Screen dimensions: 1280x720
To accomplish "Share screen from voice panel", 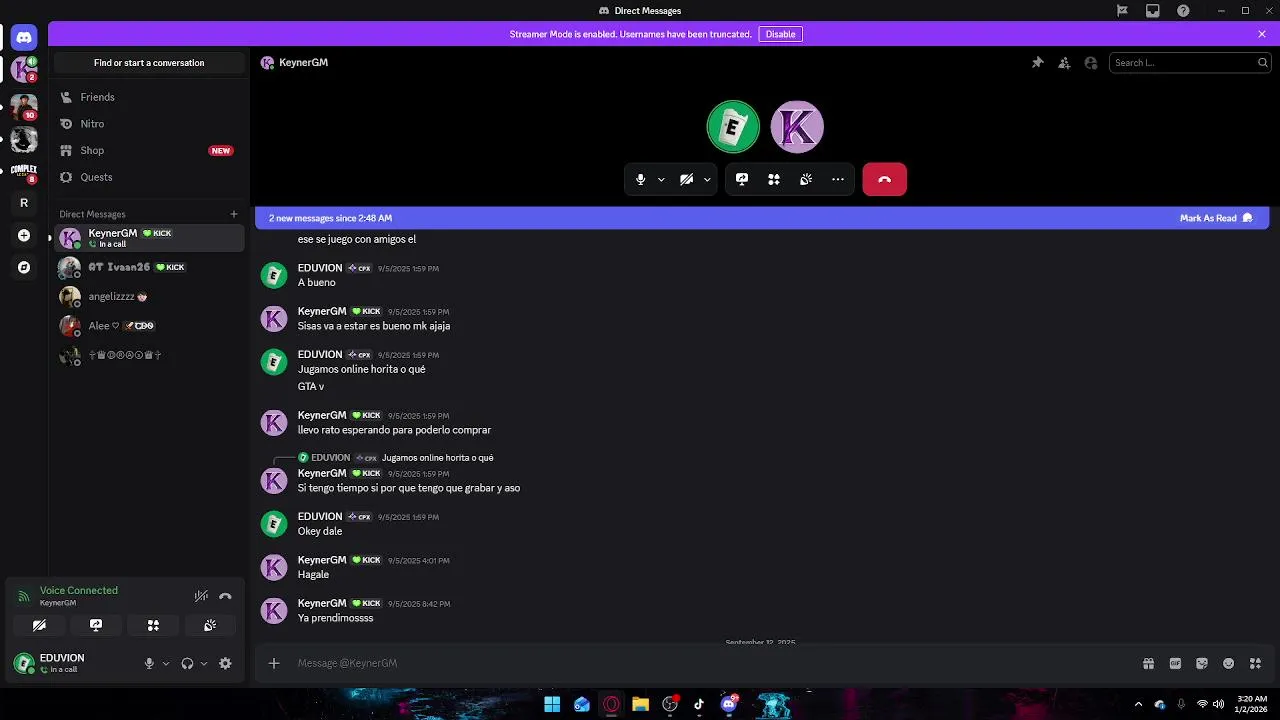I will click(96, 625).
